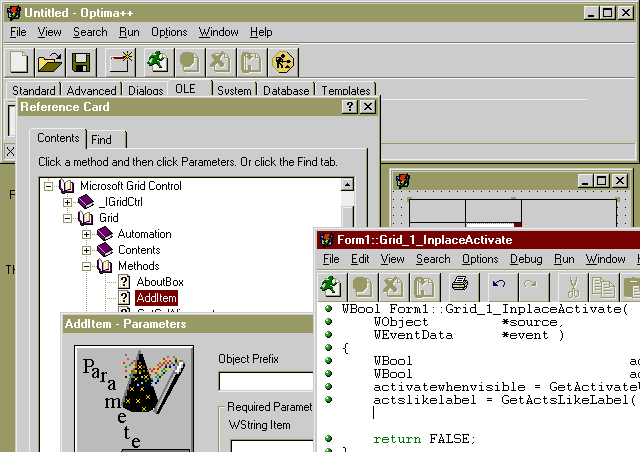Switch to the Database component palette tab

click(286, 90)
